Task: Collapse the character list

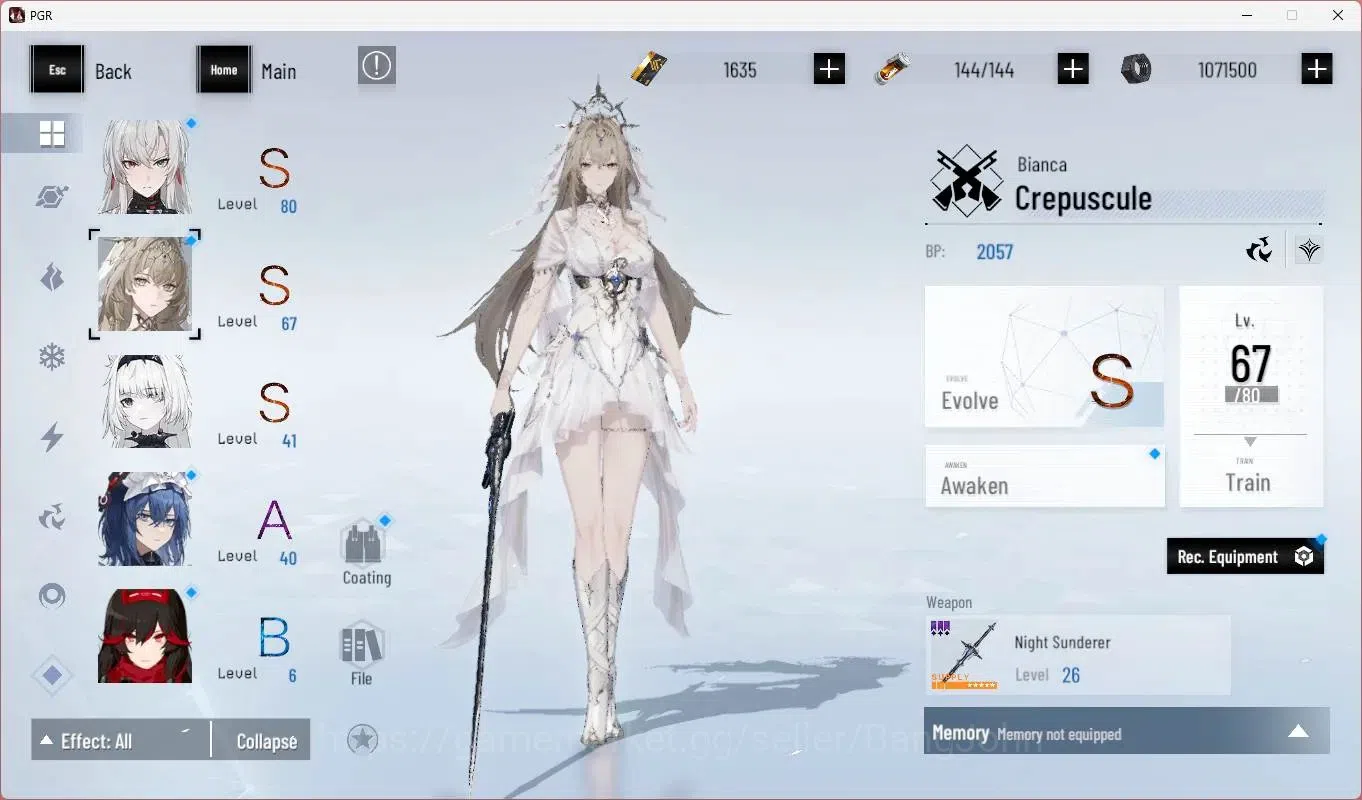Action: pyautogui.click(x=262, y=740)
